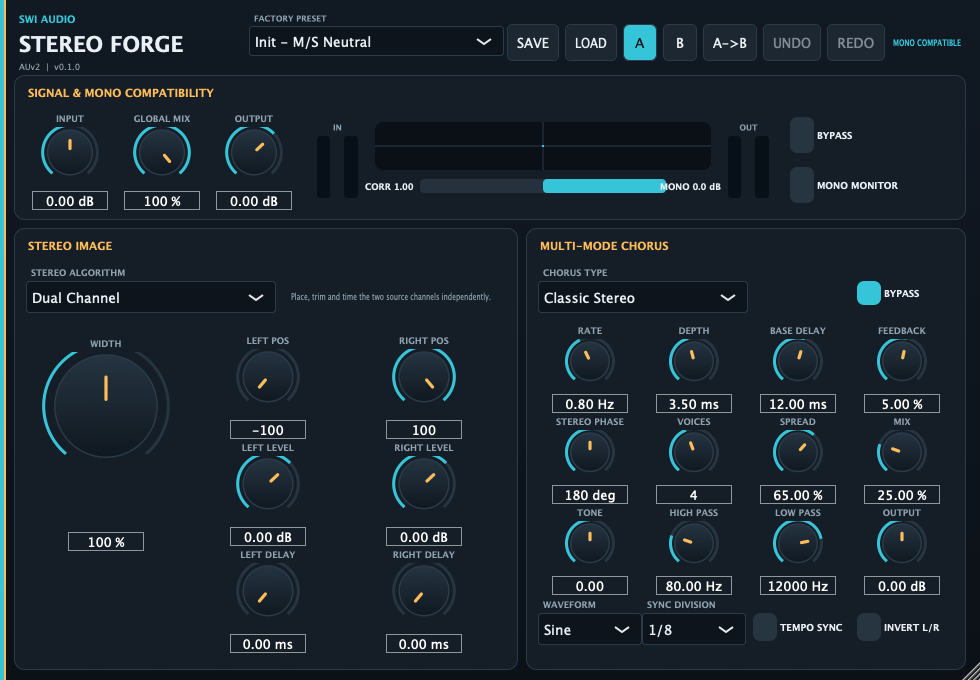Image resolution: width=980 pixels, height=680 pixels.
Task: Click the SAVE preset button
Action: pos(533,42)
